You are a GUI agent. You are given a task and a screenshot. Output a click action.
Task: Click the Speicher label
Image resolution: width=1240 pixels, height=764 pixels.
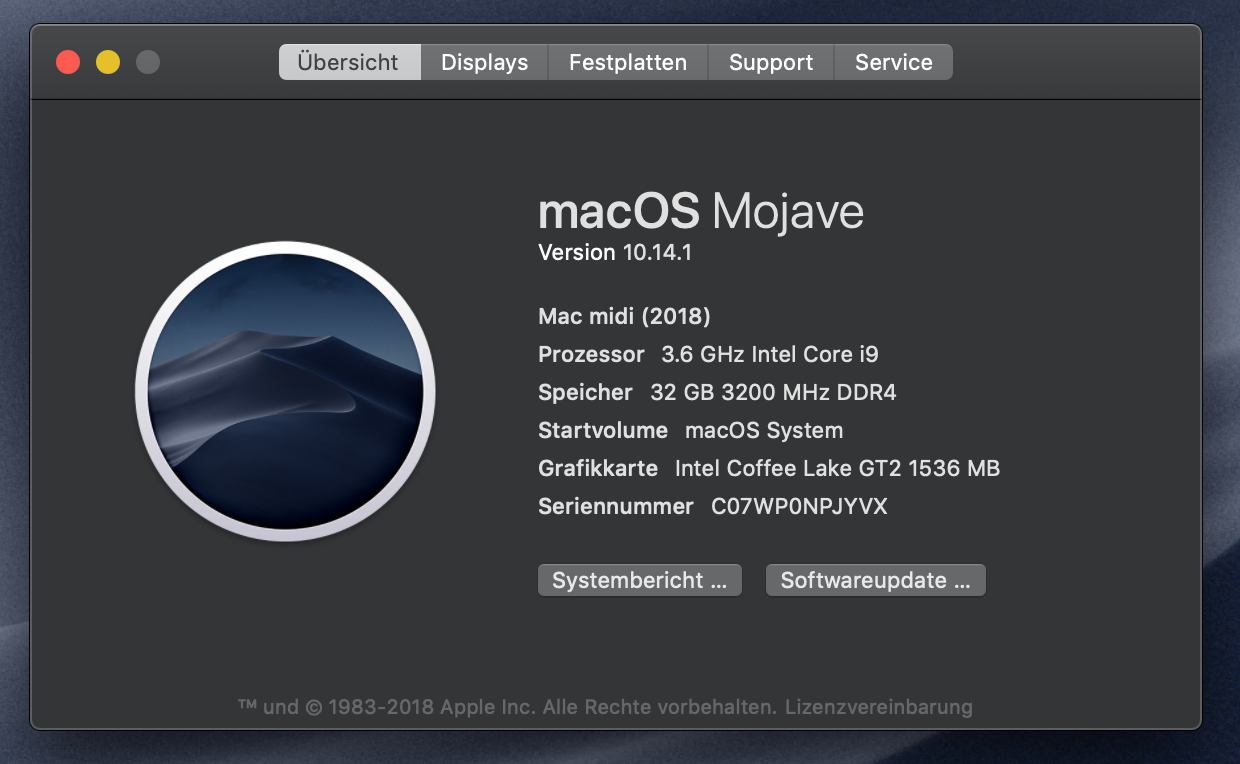585,393
